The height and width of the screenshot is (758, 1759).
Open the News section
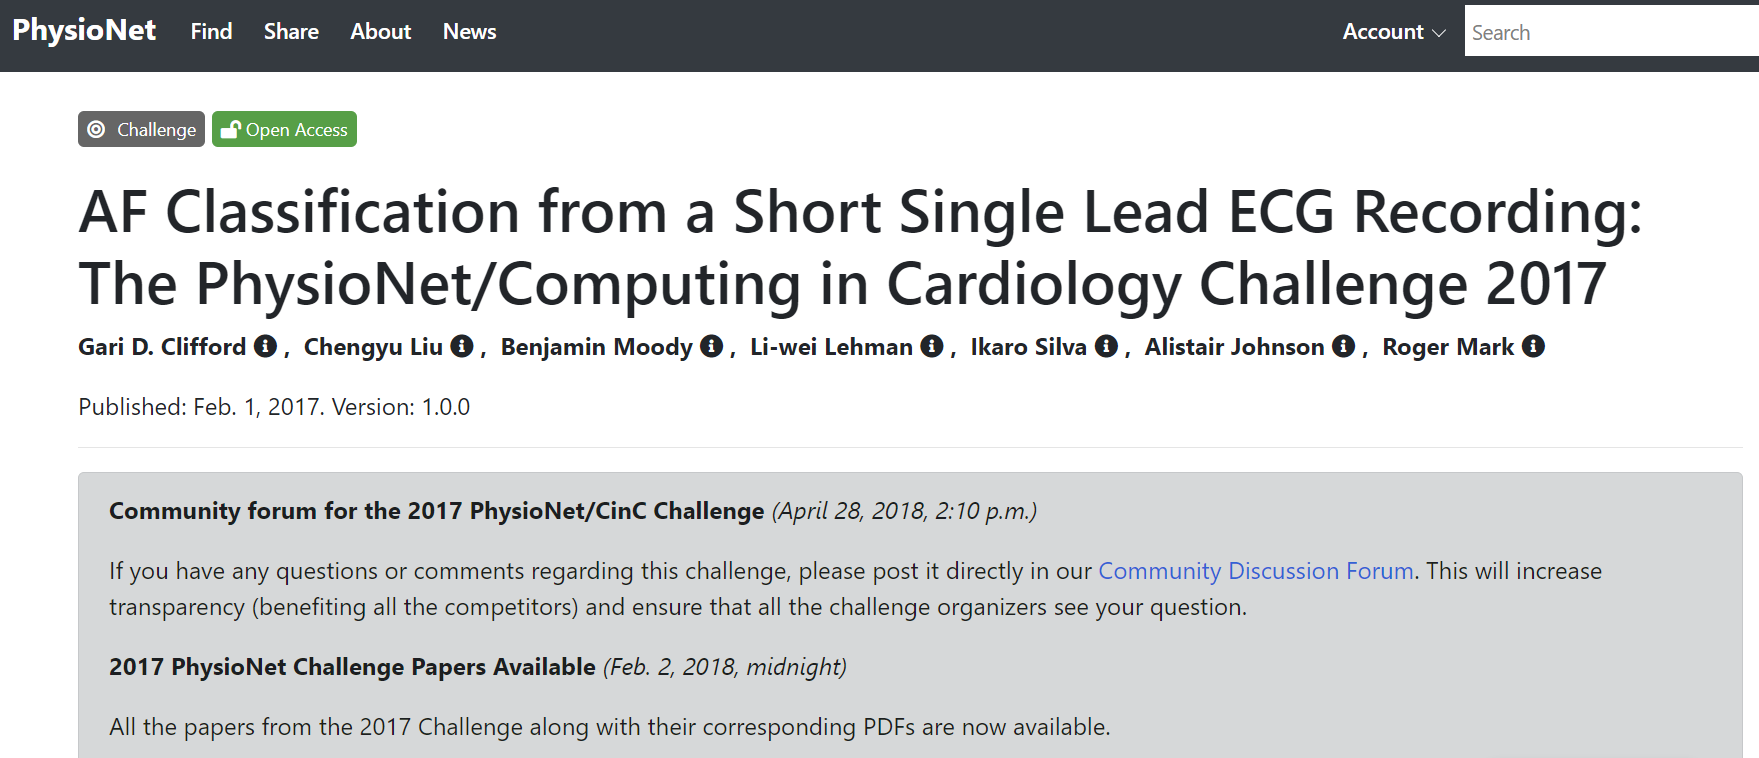[x=469, y=31]
